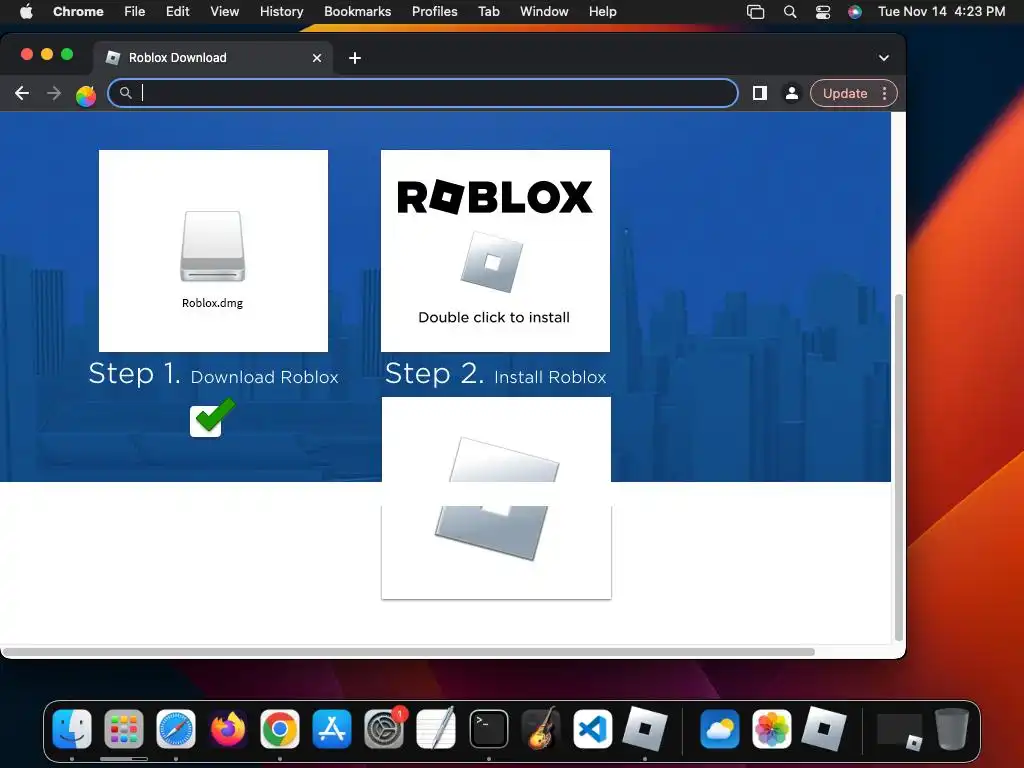
Task: Go forward with the forward arrow
Action: (x=54, y=93)
